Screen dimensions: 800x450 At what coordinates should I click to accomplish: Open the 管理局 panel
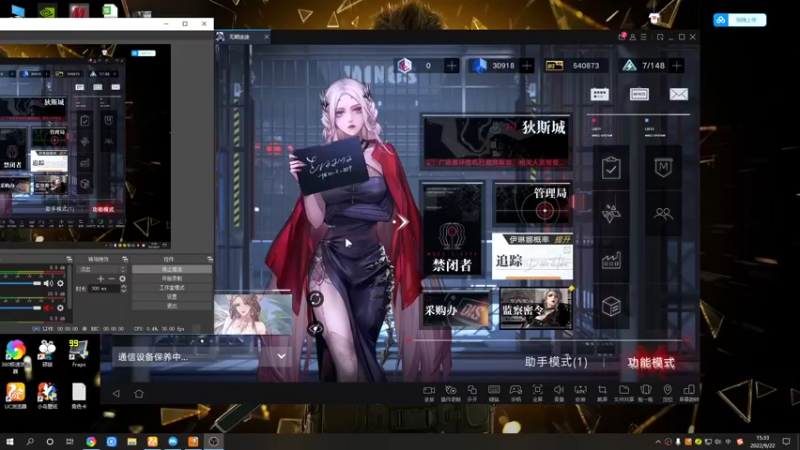(532, 204)
